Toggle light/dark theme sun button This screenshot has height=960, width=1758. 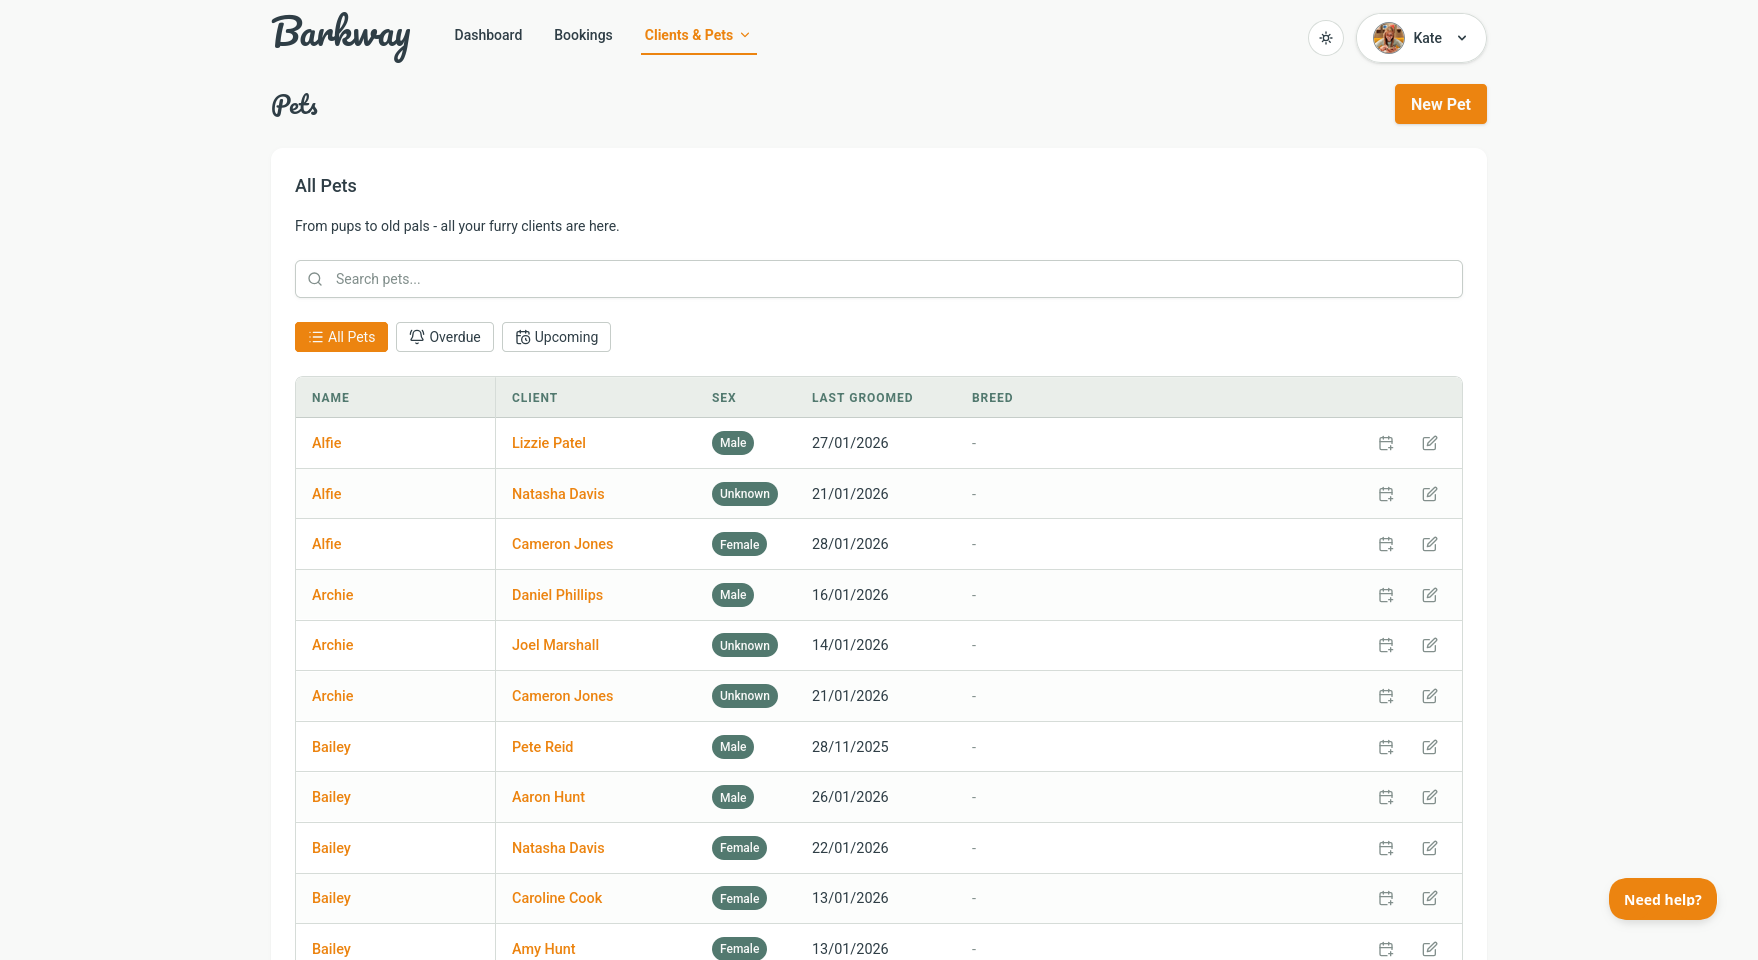coord(1326,38)
